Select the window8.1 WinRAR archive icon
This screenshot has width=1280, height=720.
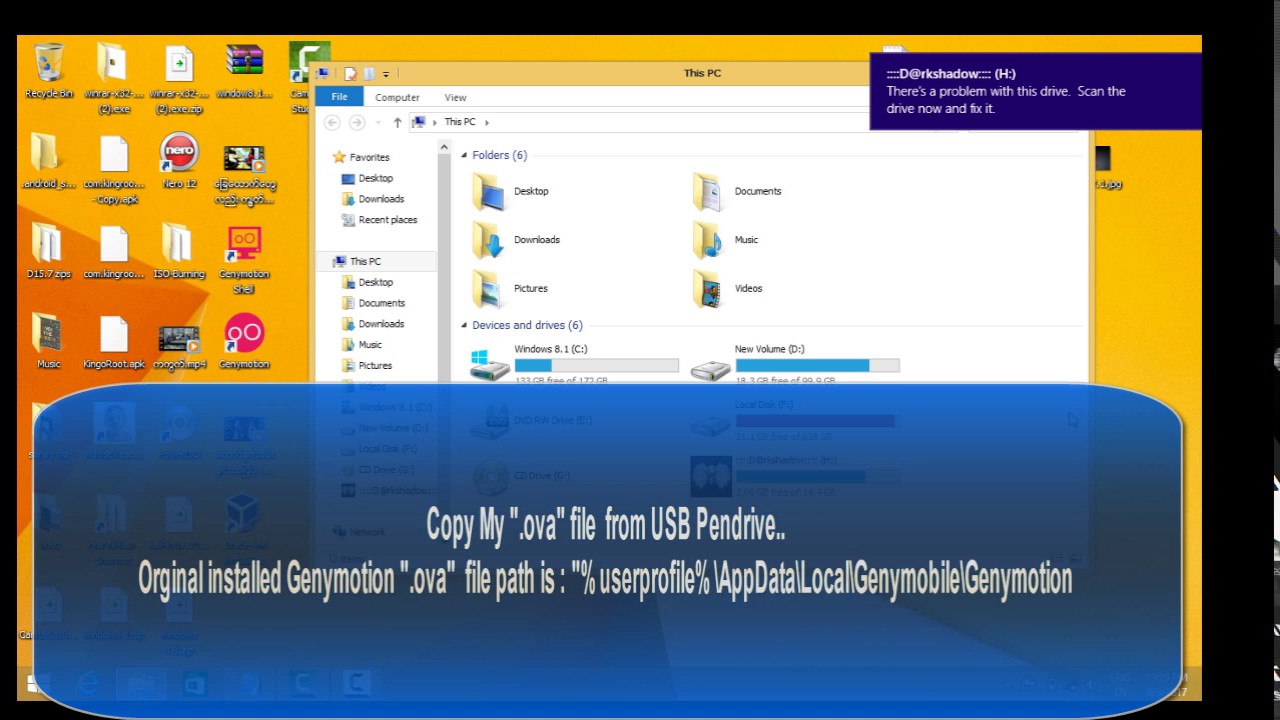[x=244, y=71]
